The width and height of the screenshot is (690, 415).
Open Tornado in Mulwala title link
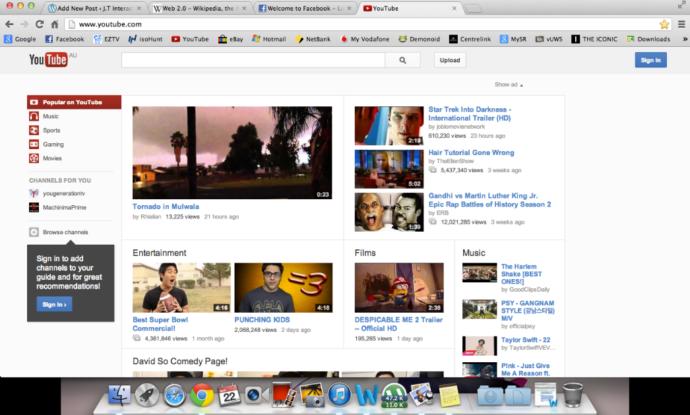coord(166,206)
